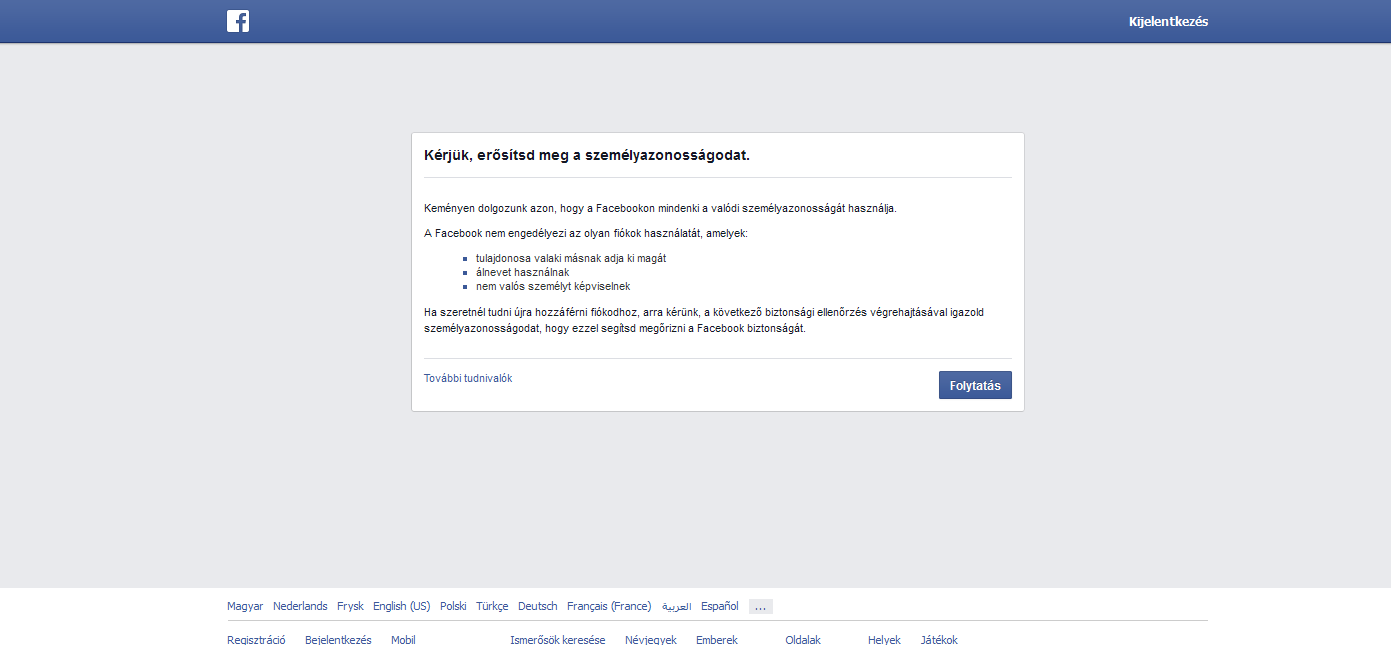Expand more languages with the ellipsis button
The width and height of the screenshot is (1391, 645).
760,606
